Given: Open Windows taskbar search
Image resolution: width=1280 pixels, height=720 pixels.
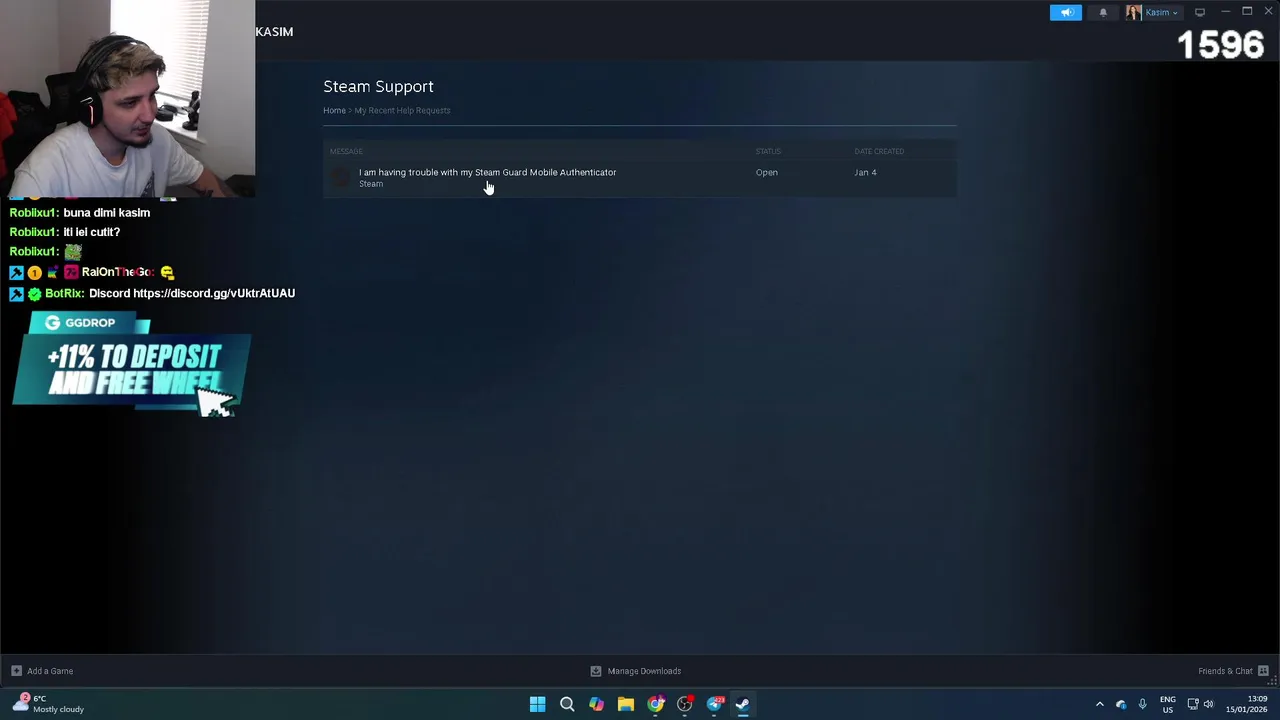Looking at the screenshot, I should point(567,704).
